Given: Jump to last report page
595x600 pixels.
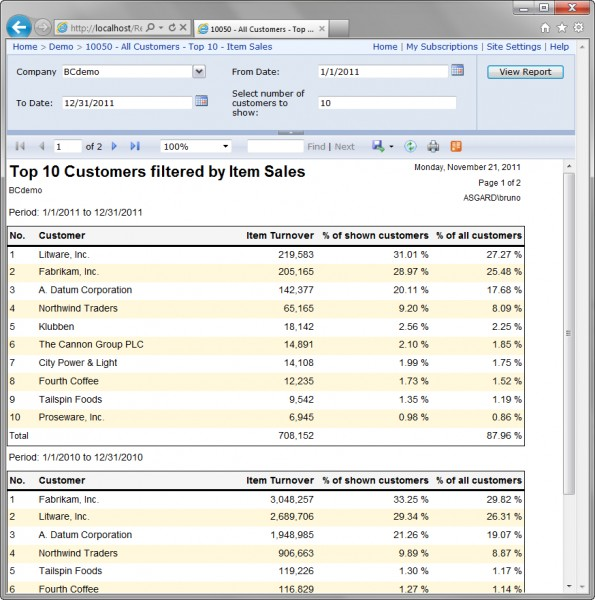Looking at the screenshot, I should tap(135, 146).
